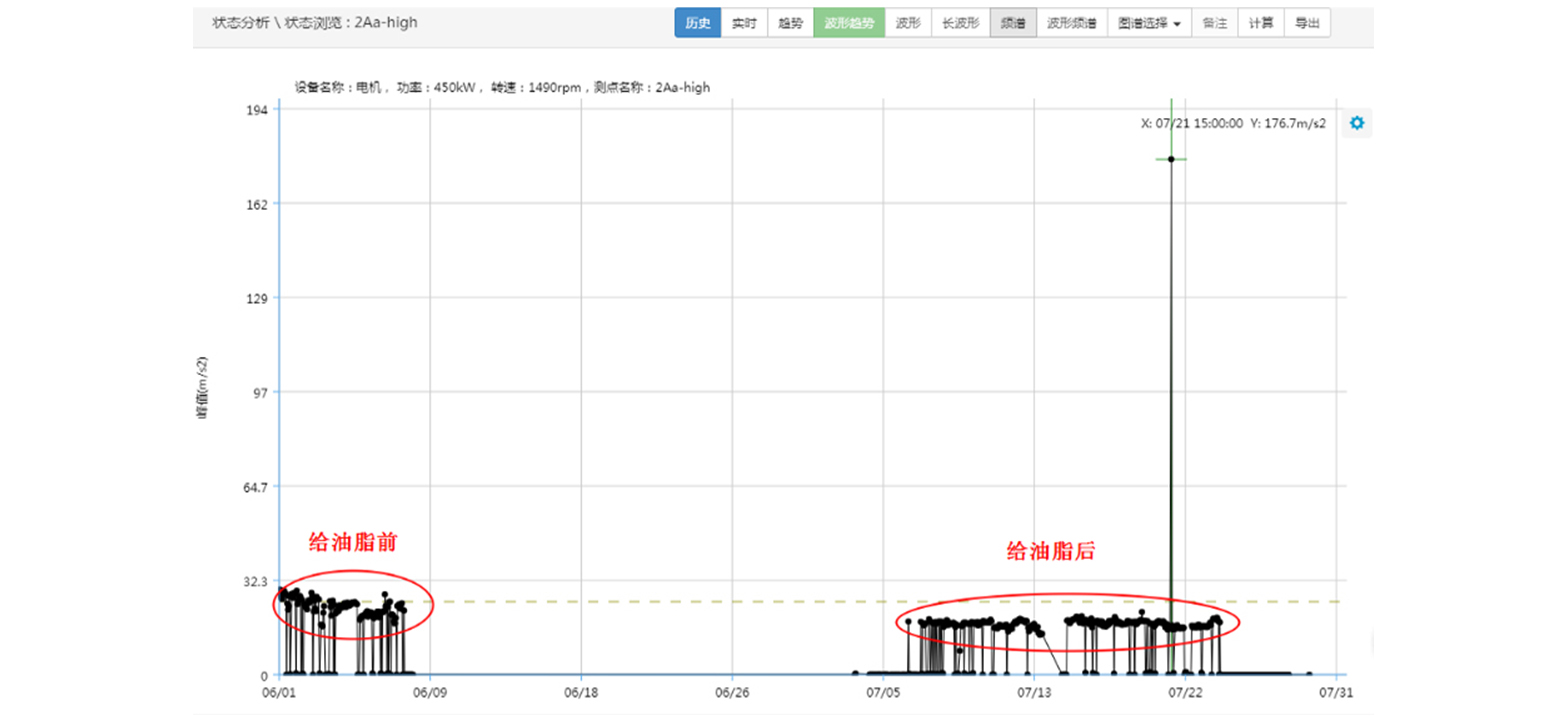
Task: Click the 计算 calculate button
Action: click(1260, 23)
